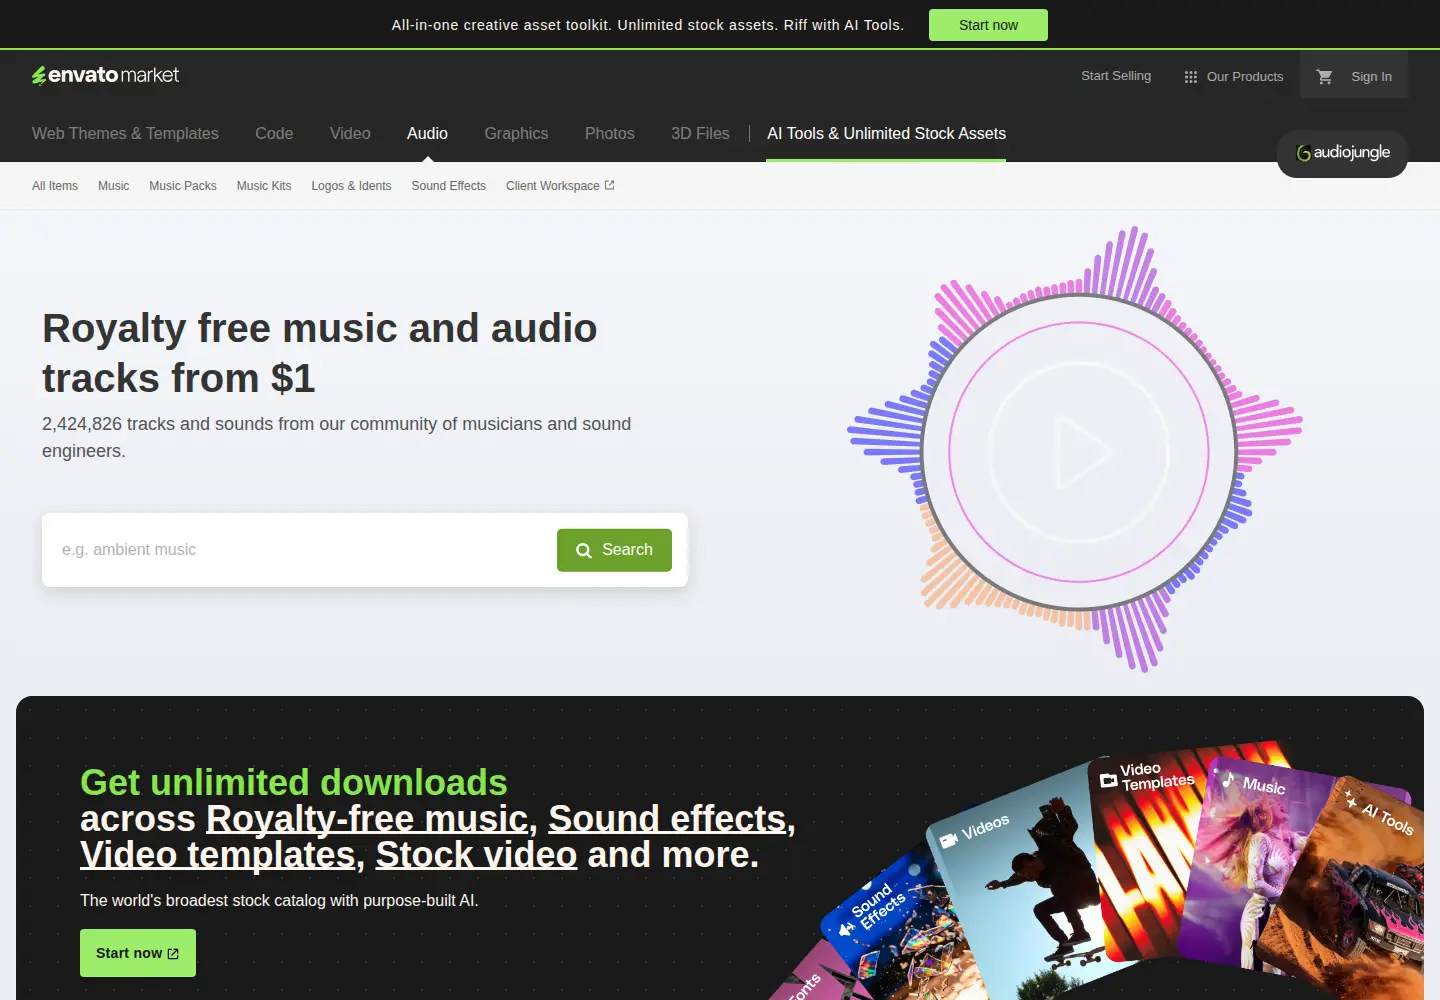The height and width of the screenshot is (1000, 1440).
Task: Open the Start Selling link
Action: coord(1116,75)
